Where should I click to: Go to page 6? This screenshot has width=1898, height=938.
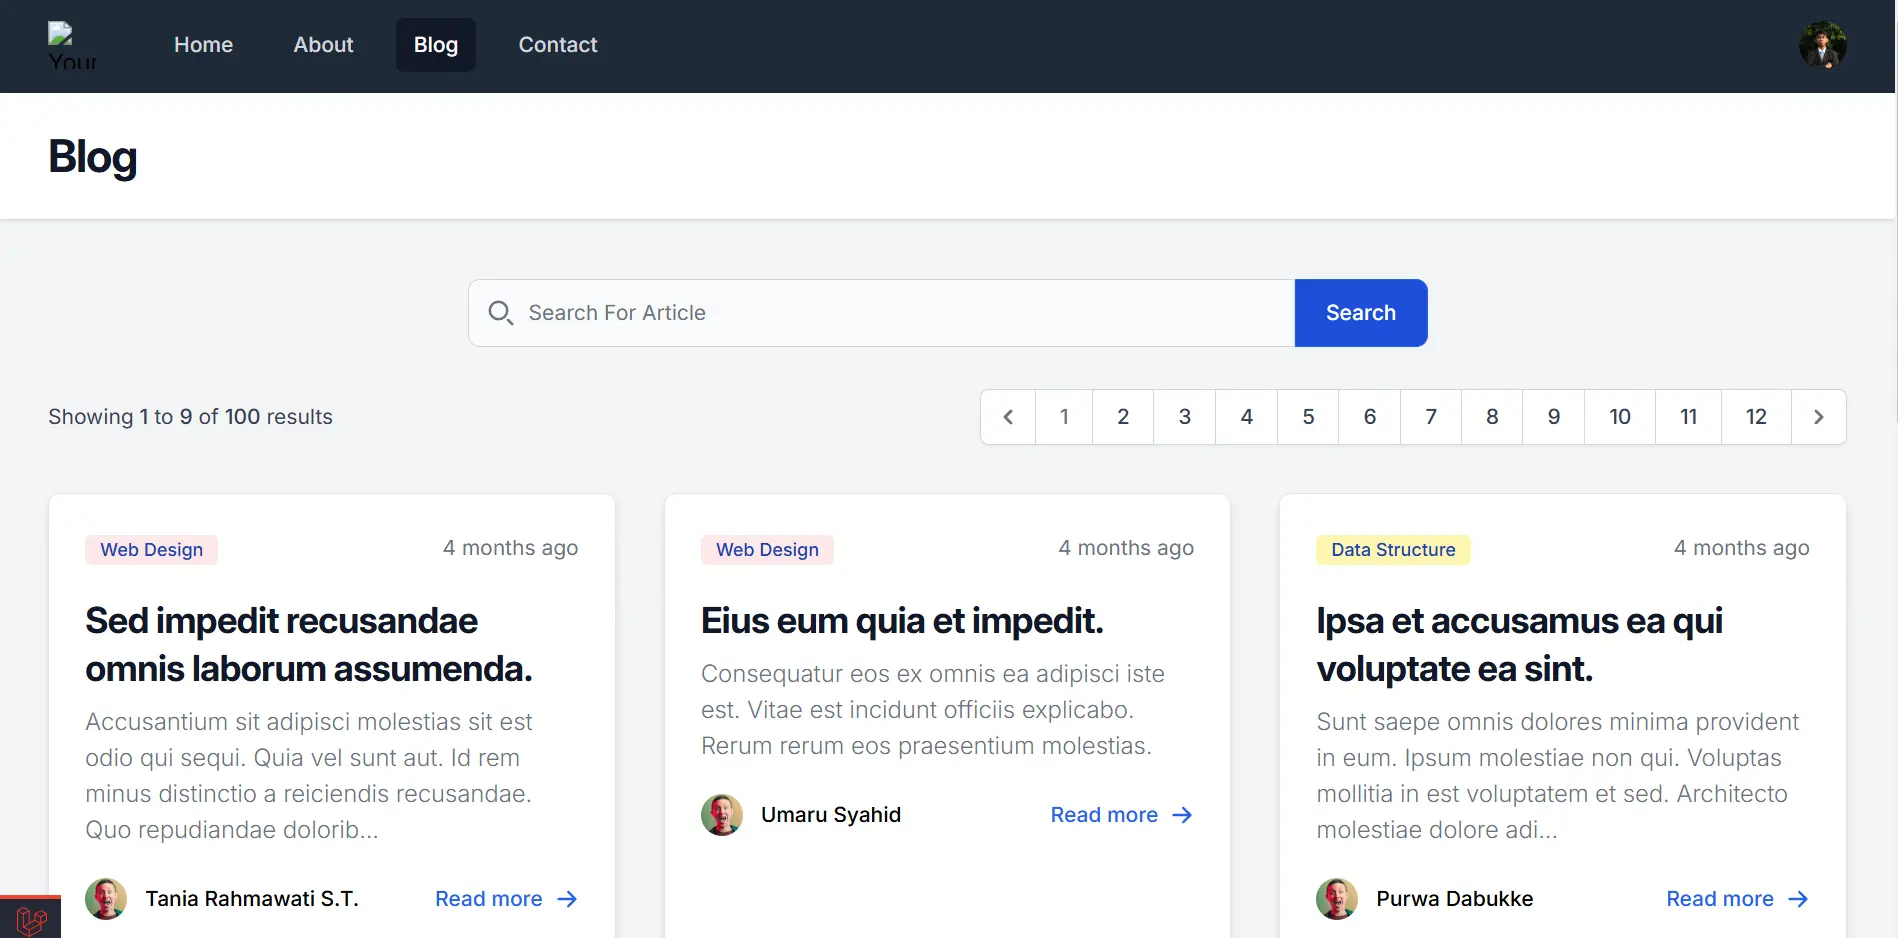(x=1370, y=417)
